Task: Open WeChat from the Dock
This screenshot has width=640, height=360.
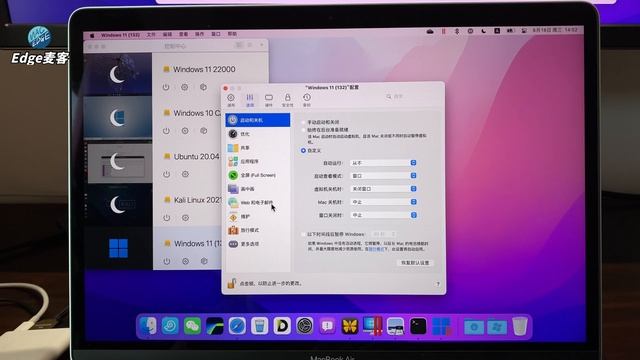Action: click(x=192, y=326)
